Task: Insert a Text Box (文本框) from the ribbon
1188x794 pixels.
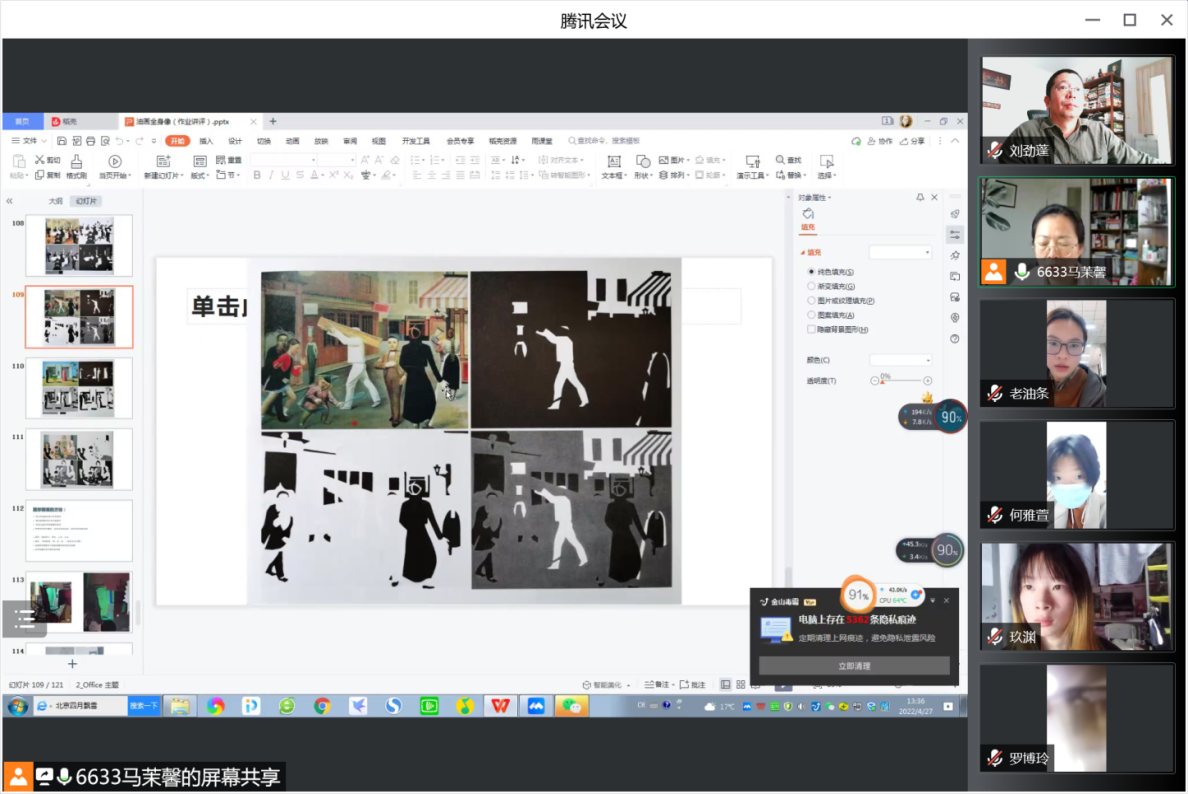Action: 613,161
